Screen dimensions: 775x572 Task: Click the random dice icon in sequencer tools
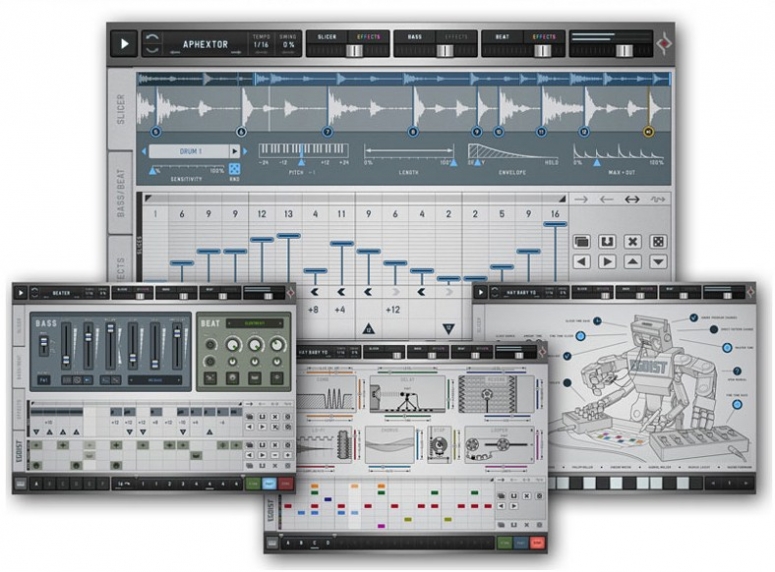coord(658,241)
